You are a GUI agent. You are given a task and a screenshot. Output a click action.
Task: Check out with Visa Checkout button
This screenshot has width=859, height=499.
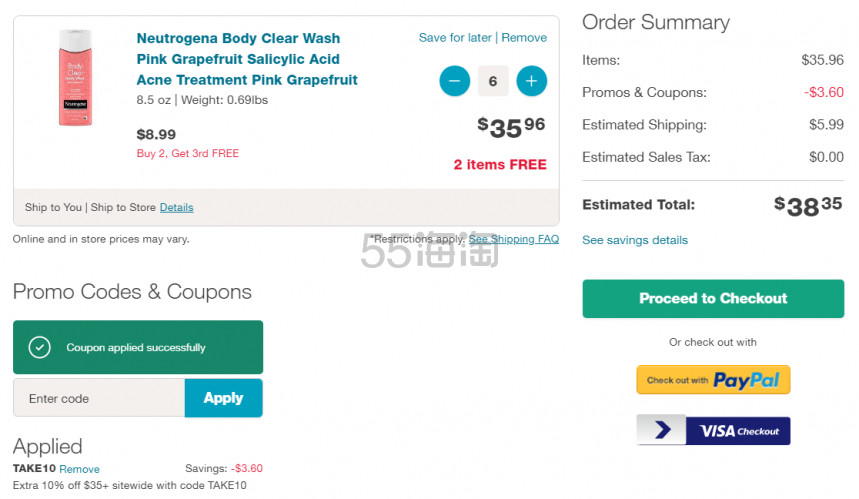tap(713, 431)
